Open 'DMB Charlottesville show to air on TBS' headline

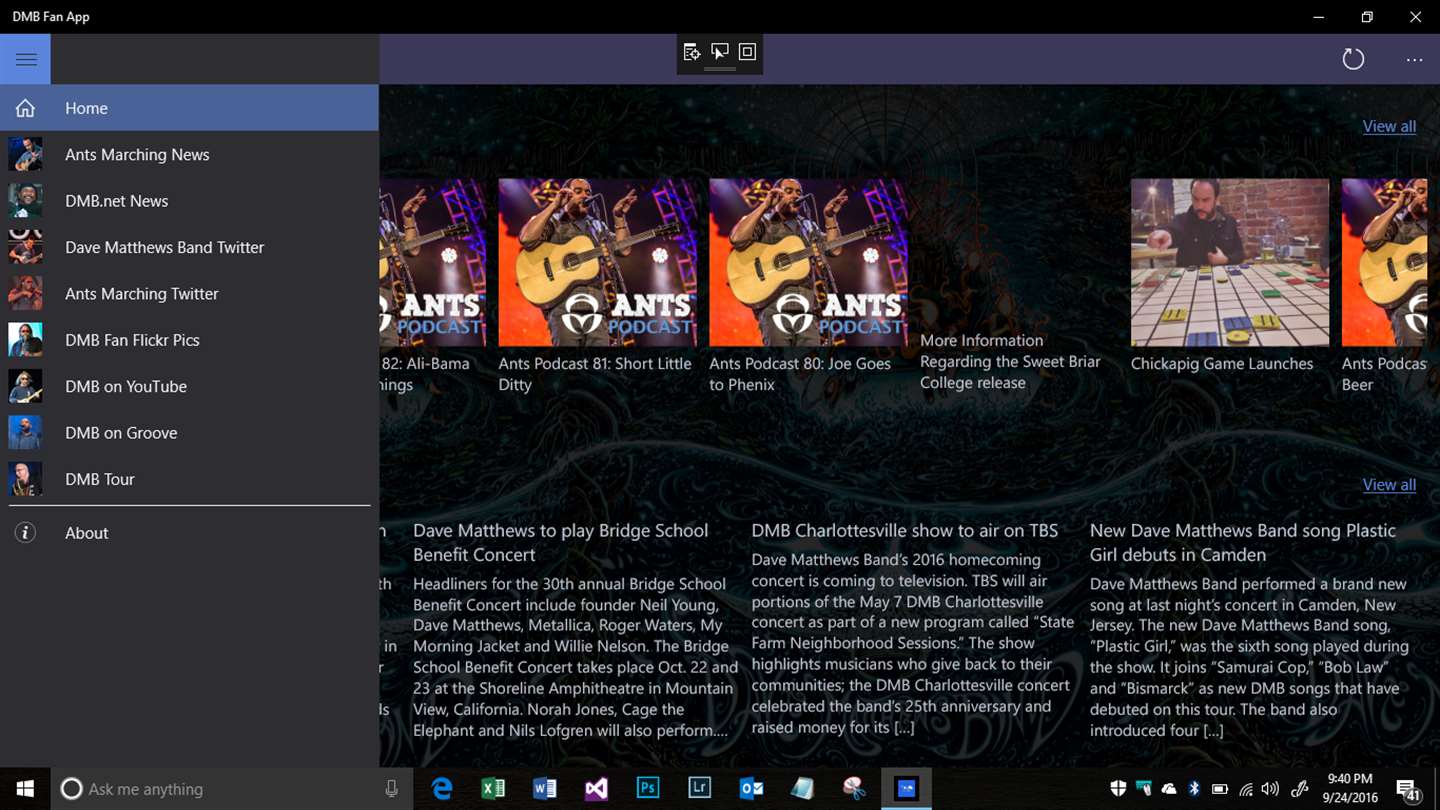coord(905,531)
